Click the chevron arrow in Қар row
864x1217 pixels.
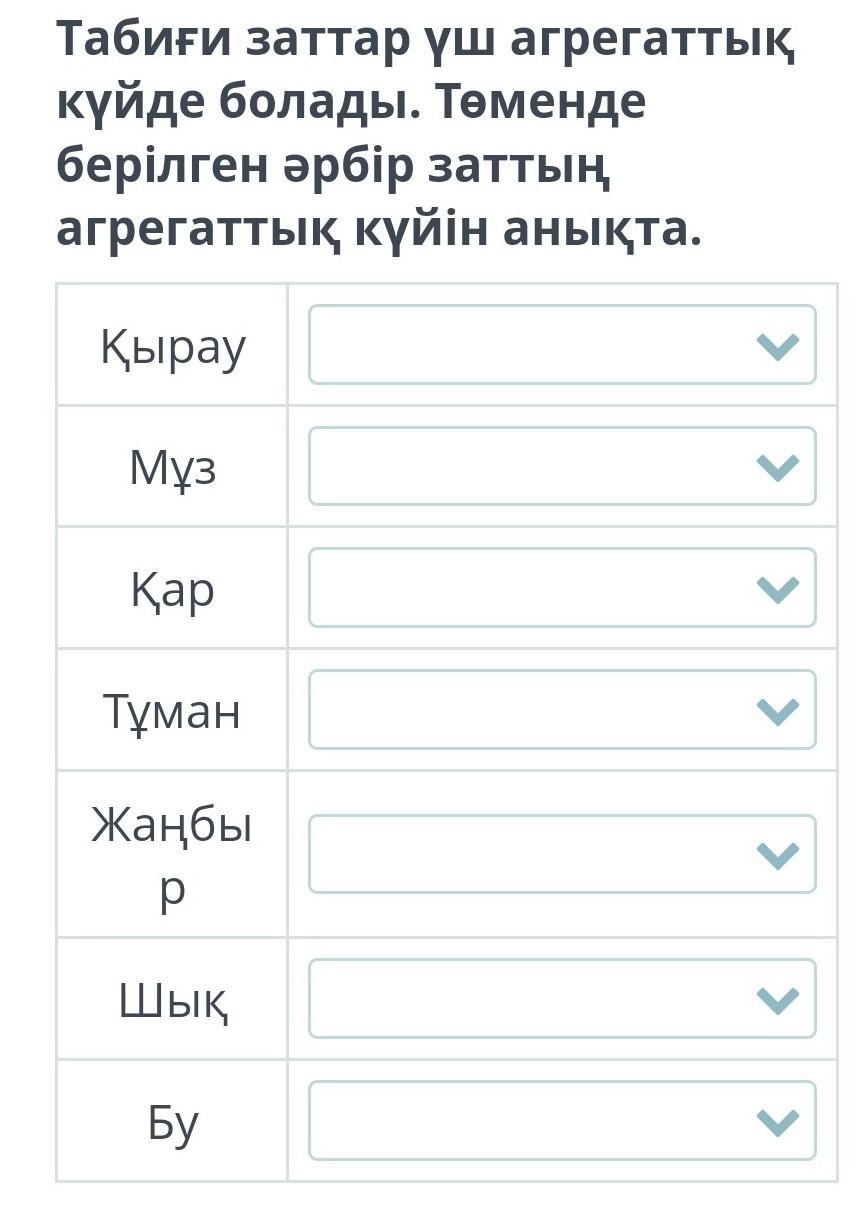click(778, 589)
